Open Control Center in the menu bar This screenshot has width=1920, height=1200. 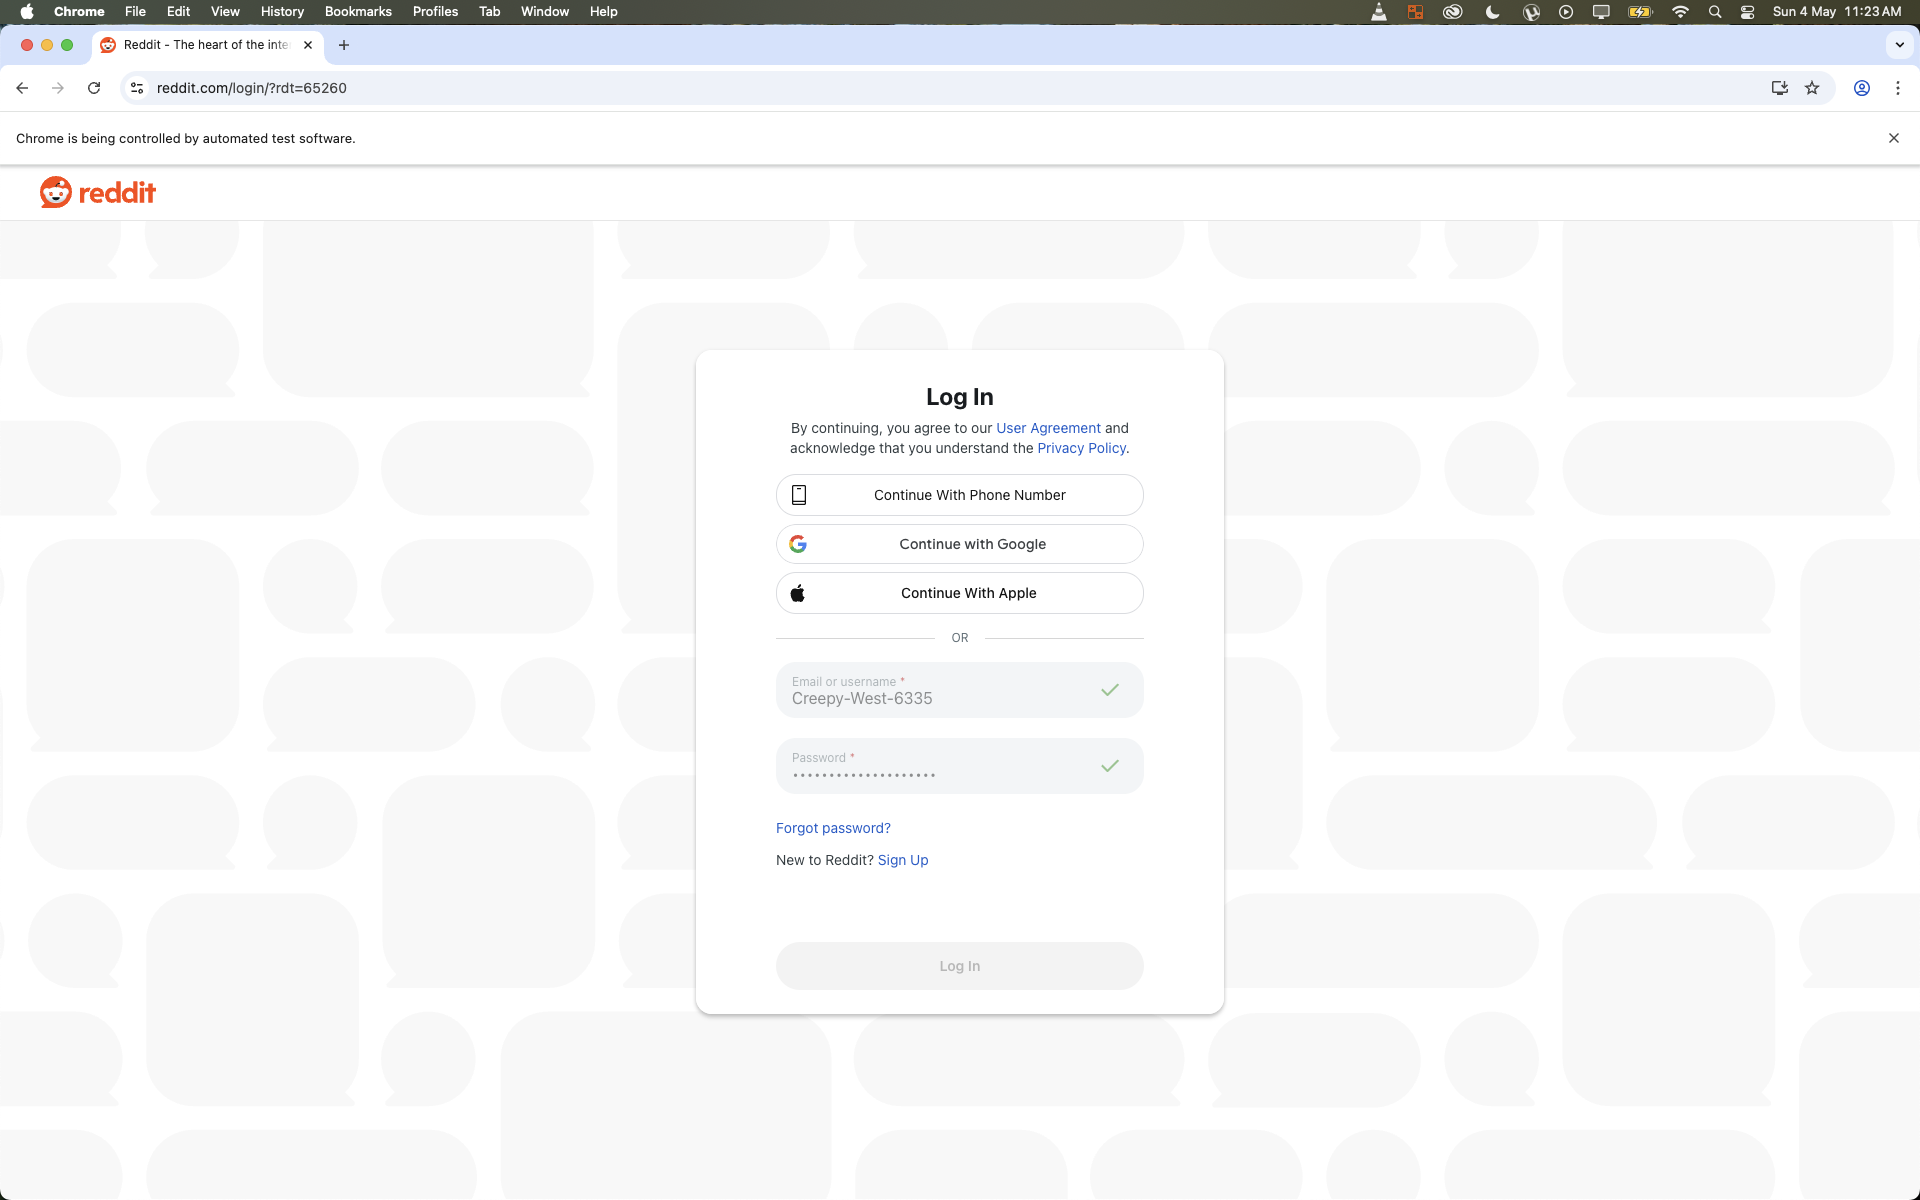pos(1747,12)
